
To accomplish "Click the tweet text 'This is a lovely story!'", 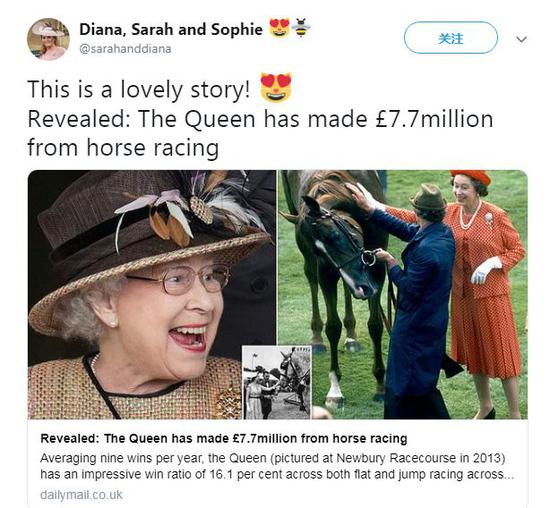I will pyautogui.click(x=139, y=89).
